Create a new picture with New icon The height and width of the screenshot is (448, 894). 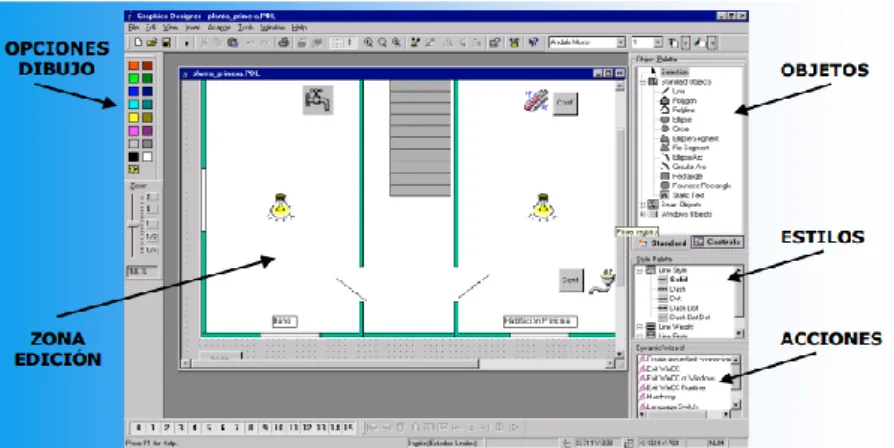138,42
